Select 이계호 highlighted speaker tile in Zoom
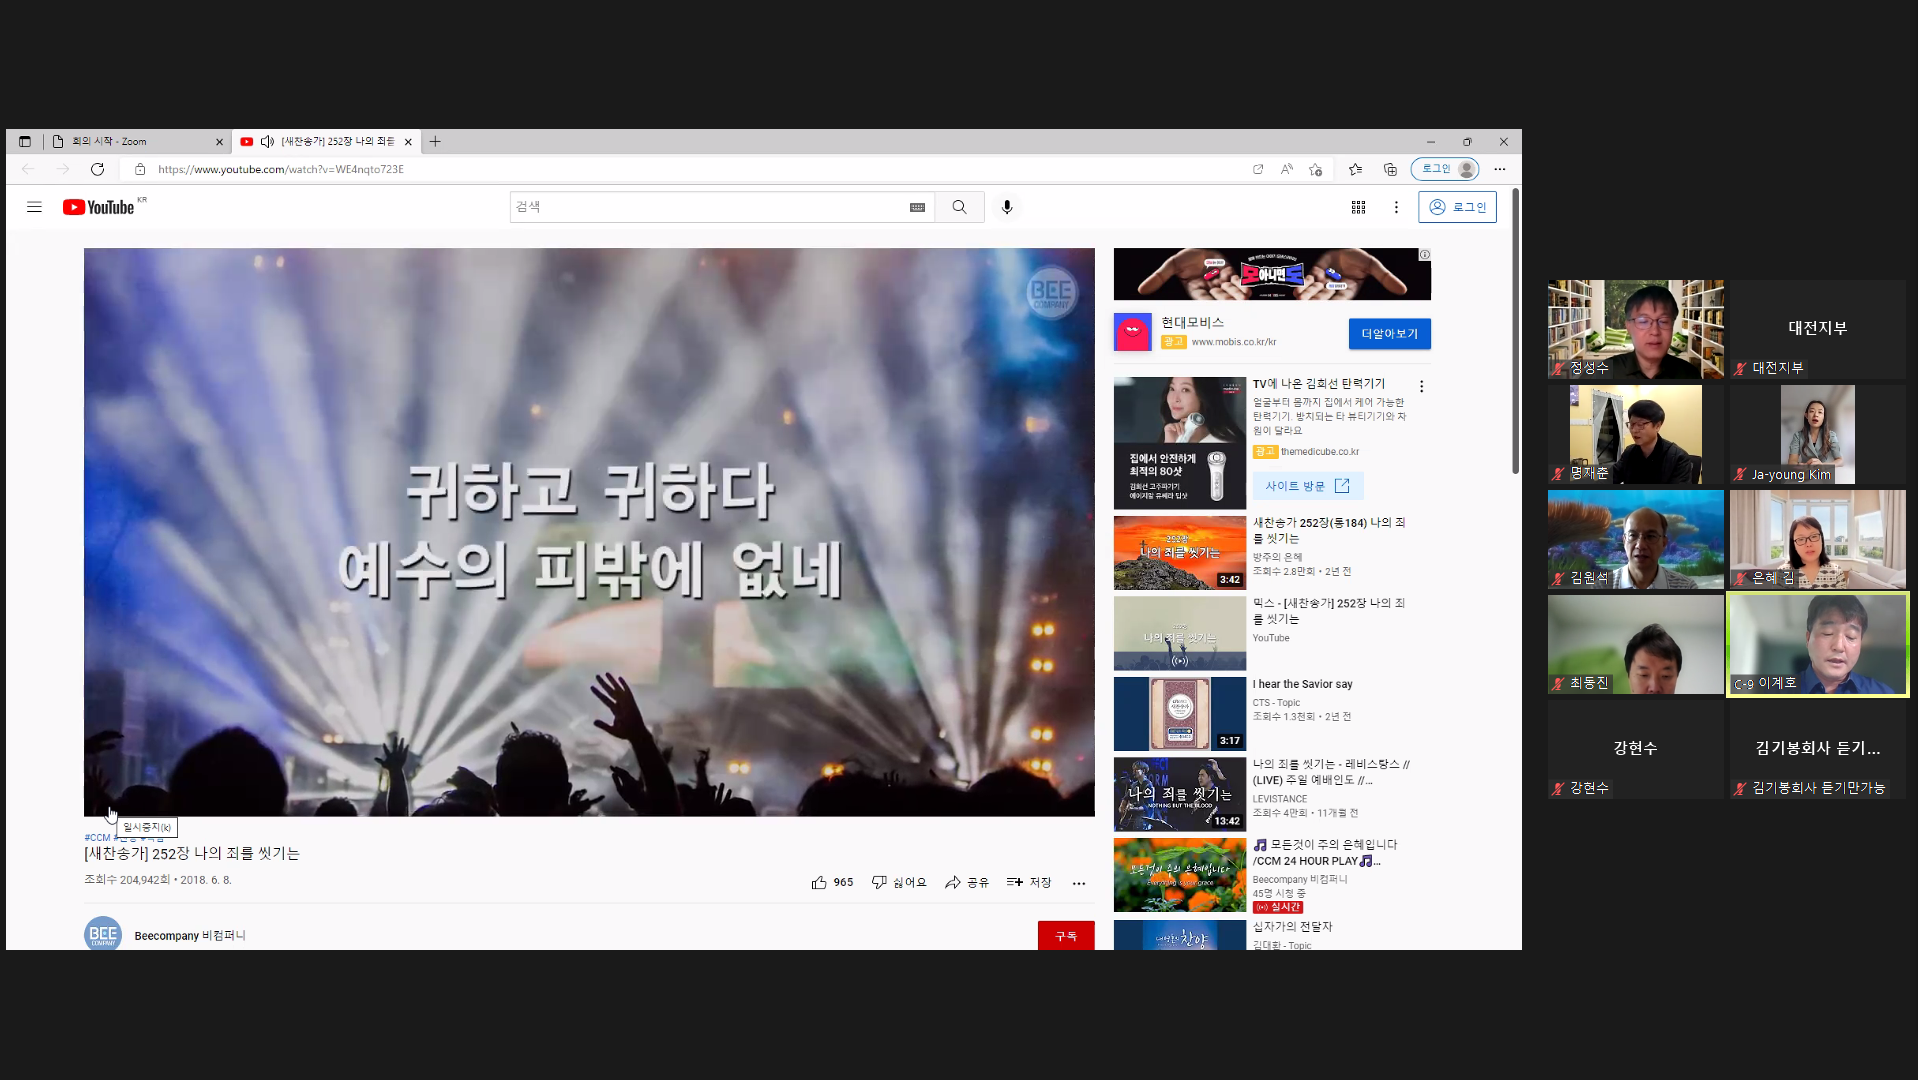The height and width of the screenshot is (1080, 1918). (1818, 644)
